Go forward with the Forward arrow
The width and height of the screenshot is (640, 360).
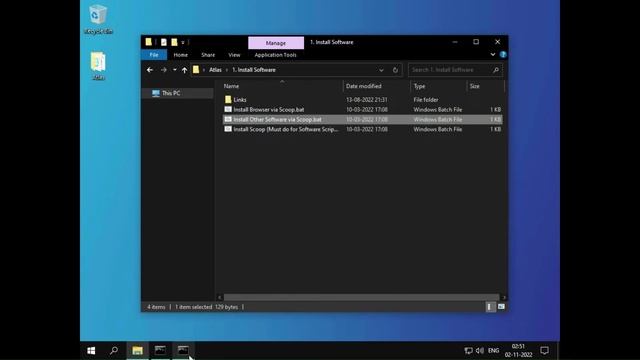(164, 70)
